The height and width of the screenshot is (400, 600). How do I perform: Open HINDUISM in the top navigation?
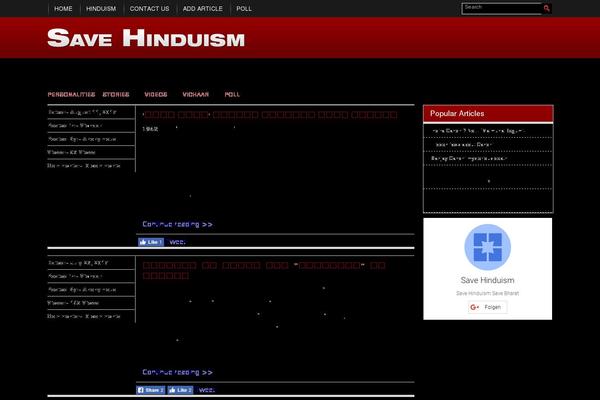coord(101,8)
